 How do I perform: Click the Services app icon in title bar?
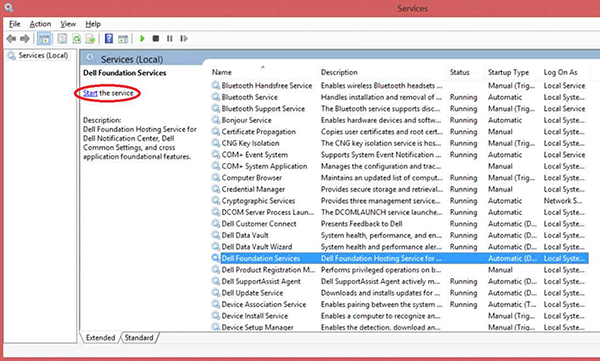tap(8, 7)
